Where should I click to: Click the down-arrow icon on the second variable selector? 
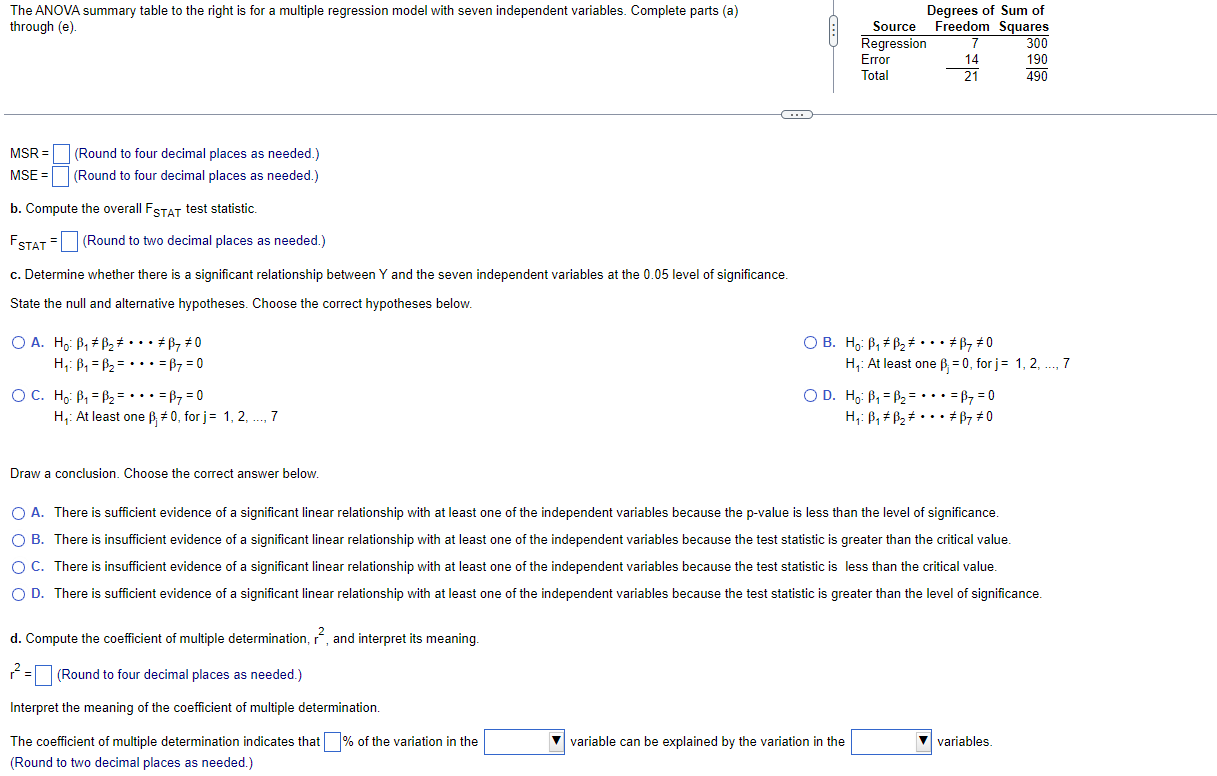click(x=923, y=741)
